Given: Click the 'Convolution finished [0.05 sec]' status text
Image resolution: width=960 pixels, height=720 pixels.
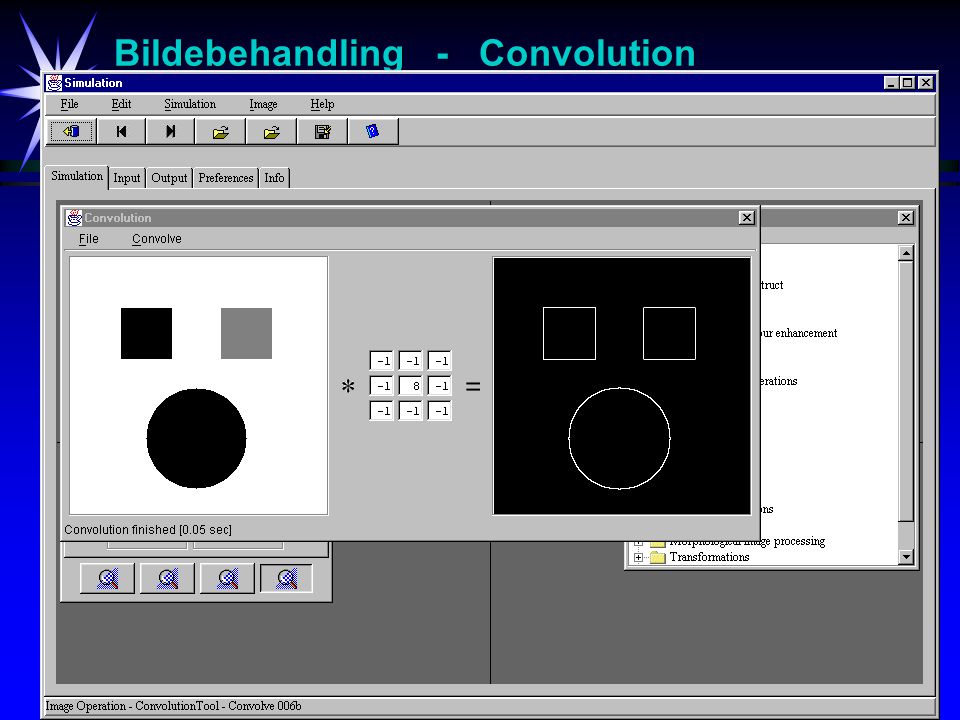Looking at the screenshot, I should click(148, 530).
